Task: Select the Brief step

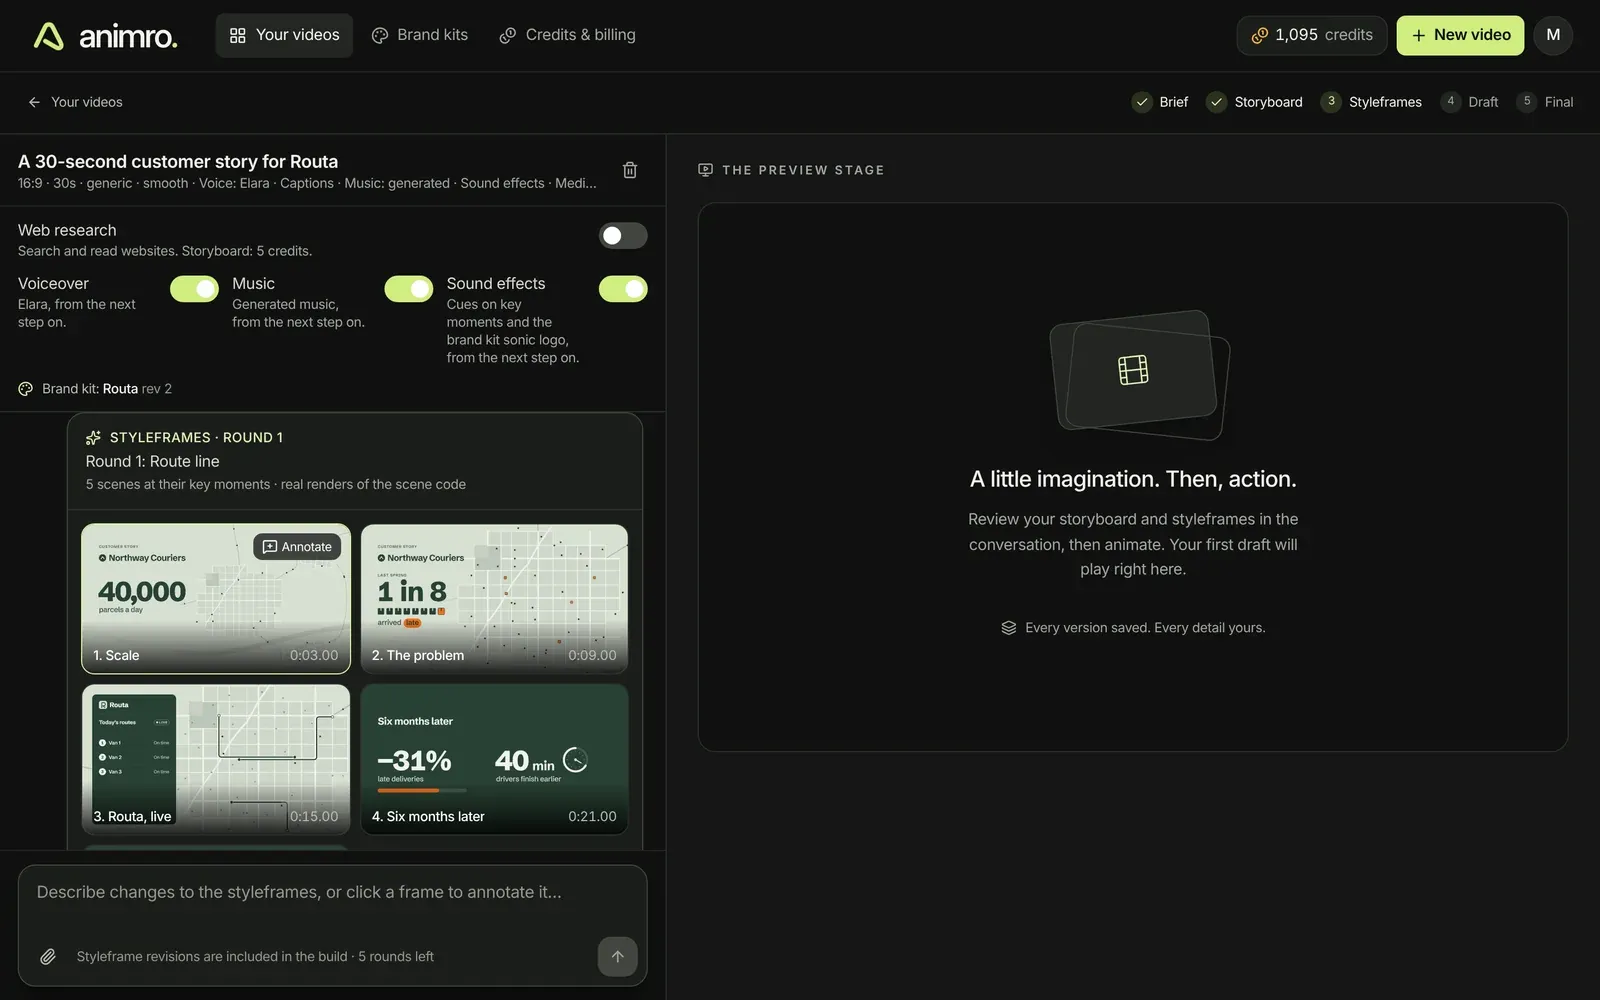Action: click(1160, 102)
